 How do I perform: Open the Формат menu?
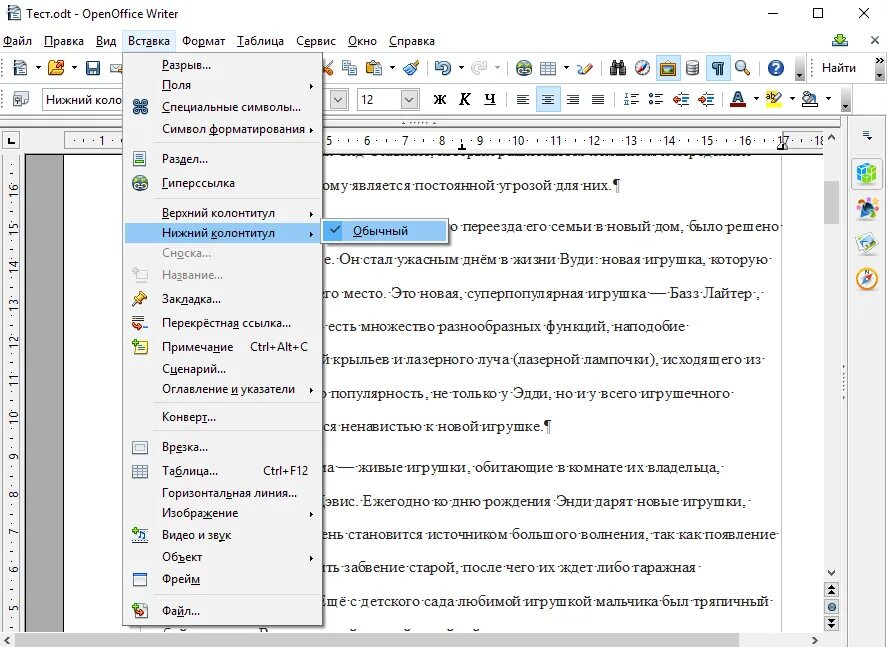pyautogui.click(x=203, y=41)
